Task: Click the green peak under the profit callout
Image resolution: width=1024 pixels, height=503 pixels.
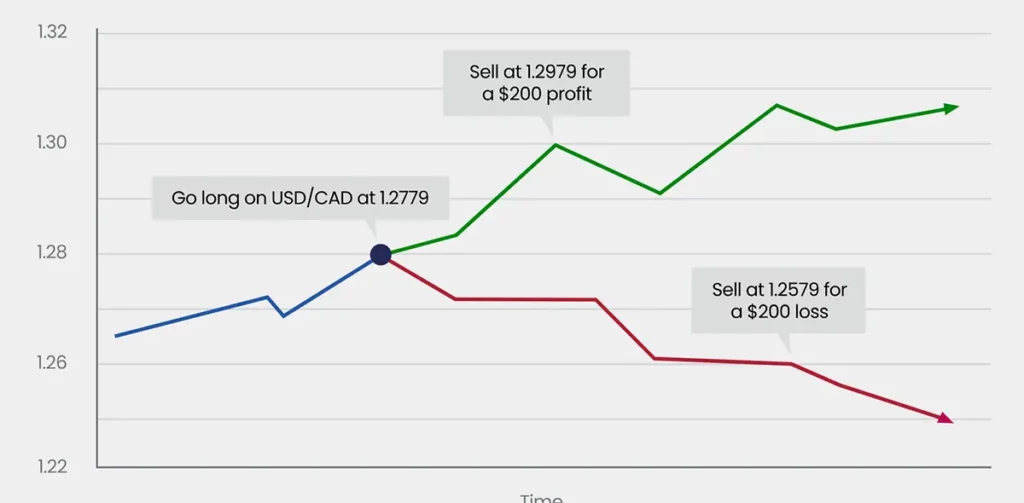Action: click(x=556, y=145)
